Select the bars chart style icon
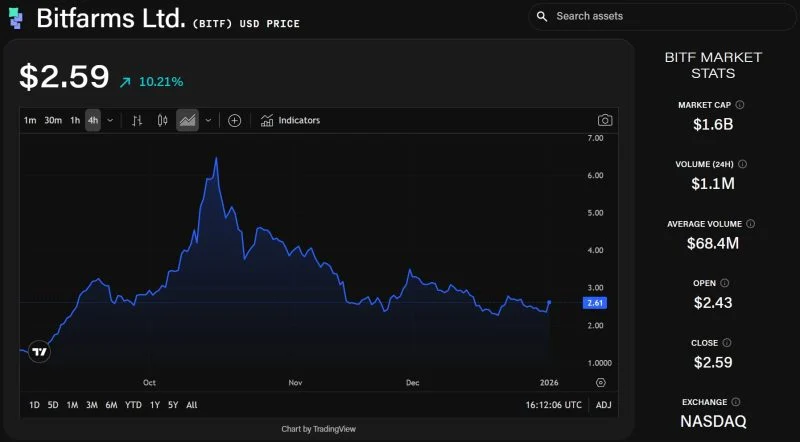This screenshot has height=442, width=800. point(137,121)
